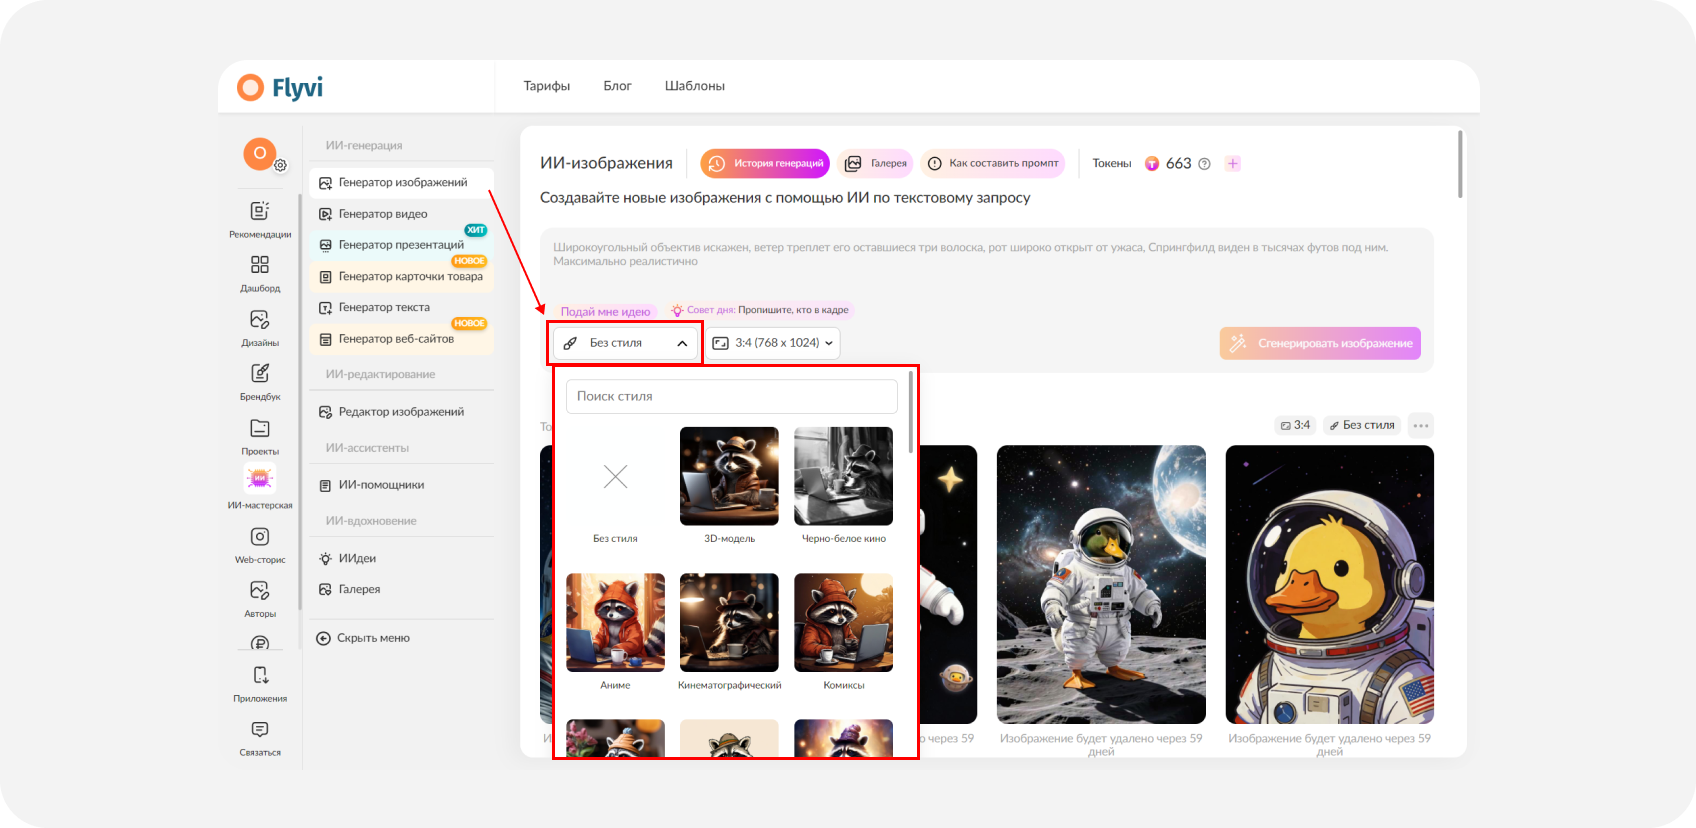Click the style list scrollbar
The image size is (1696, 828).
click(910, 412)
